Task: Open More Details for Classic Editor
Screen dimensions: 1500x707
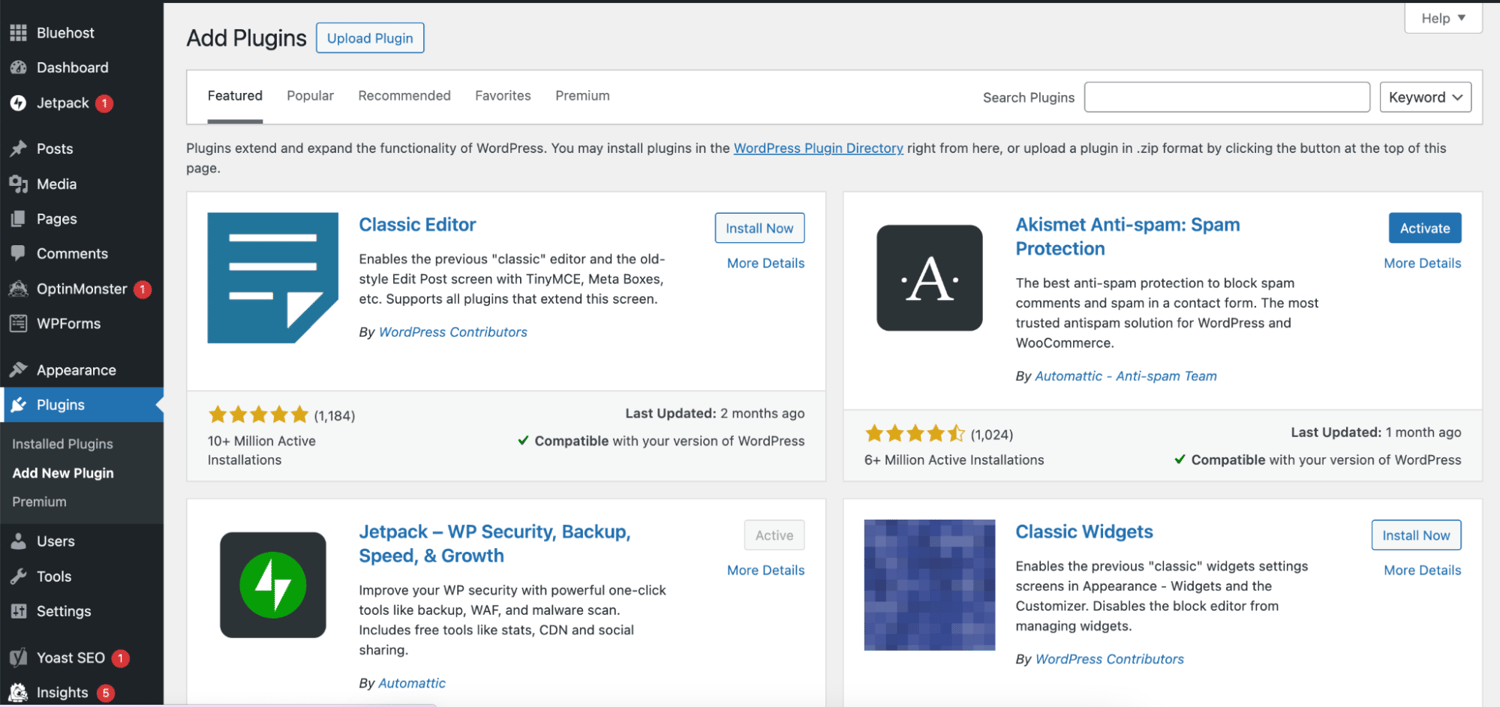Action: pyautogui.click(x=766, y=263)
